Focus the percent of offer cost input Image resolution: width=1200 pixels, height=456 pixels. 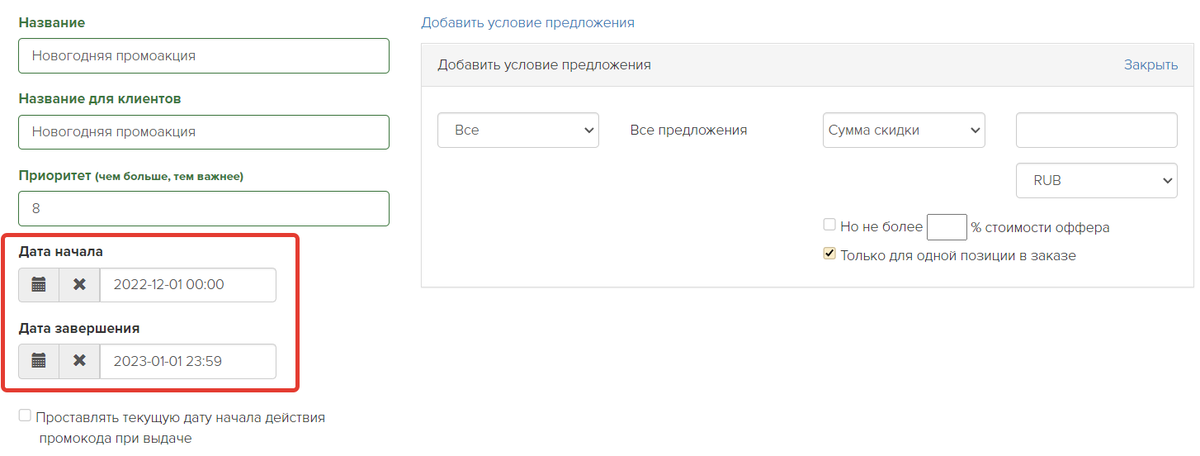[947, 227]
